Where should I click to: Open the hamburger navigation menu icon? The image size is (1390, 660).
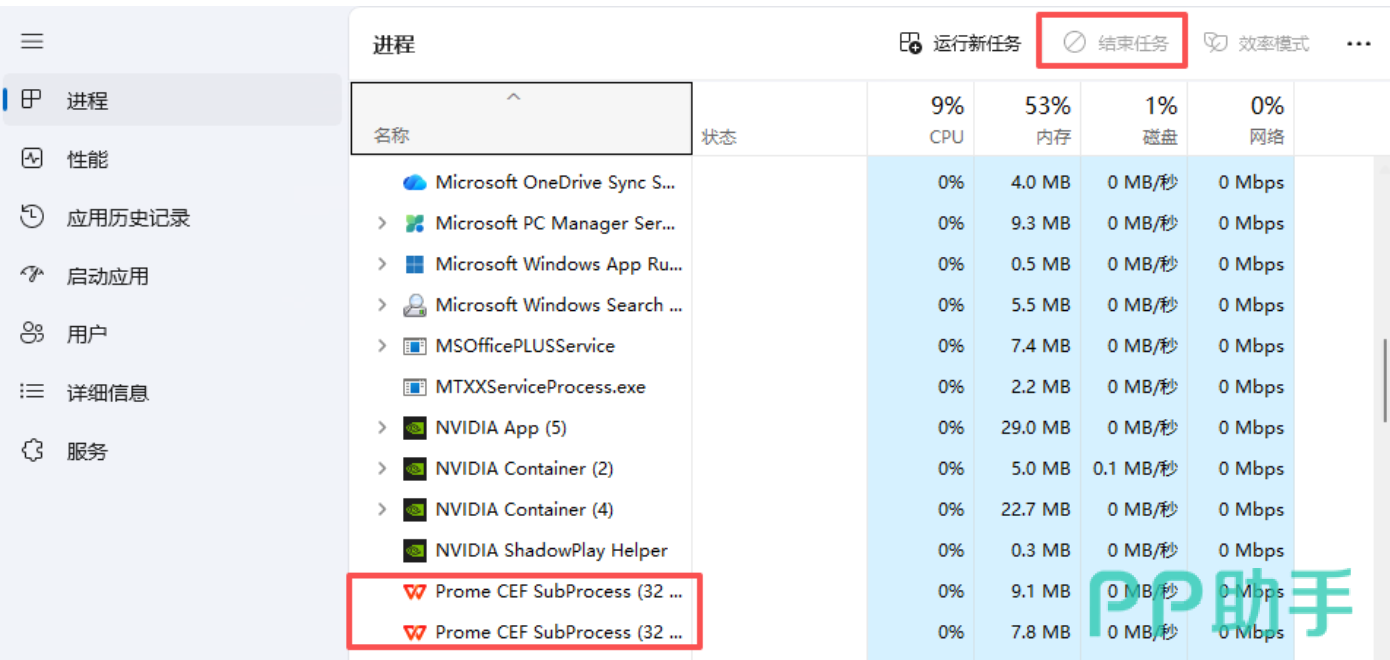(32, 41)
